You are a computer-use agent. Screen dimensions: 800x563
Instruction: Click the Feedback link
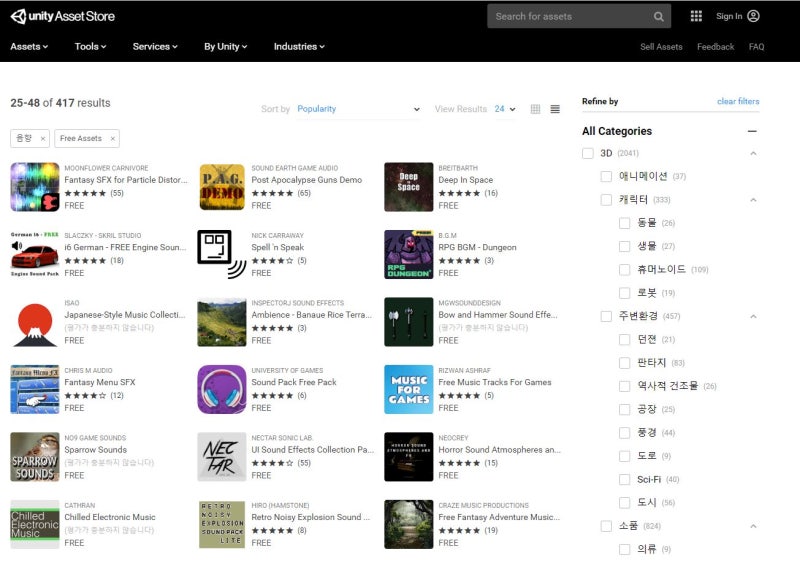(715, 46)
